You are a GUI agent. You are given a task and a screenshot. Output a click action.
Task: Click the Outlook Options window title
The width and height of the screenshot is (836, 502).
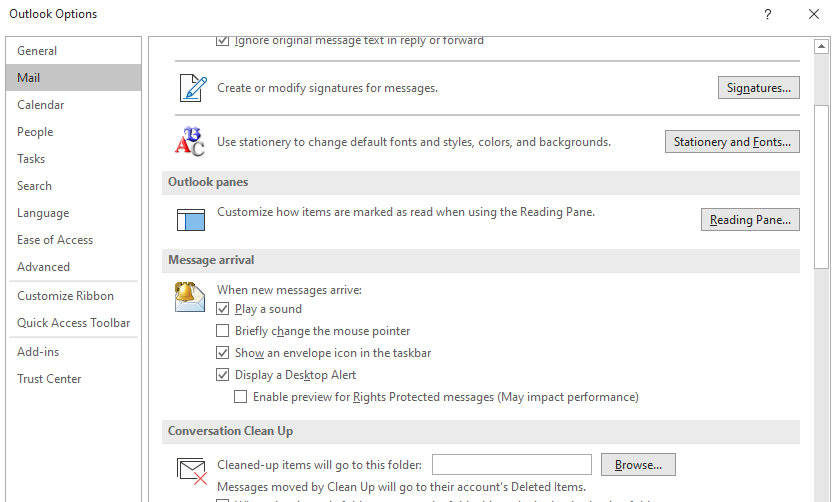53,14
